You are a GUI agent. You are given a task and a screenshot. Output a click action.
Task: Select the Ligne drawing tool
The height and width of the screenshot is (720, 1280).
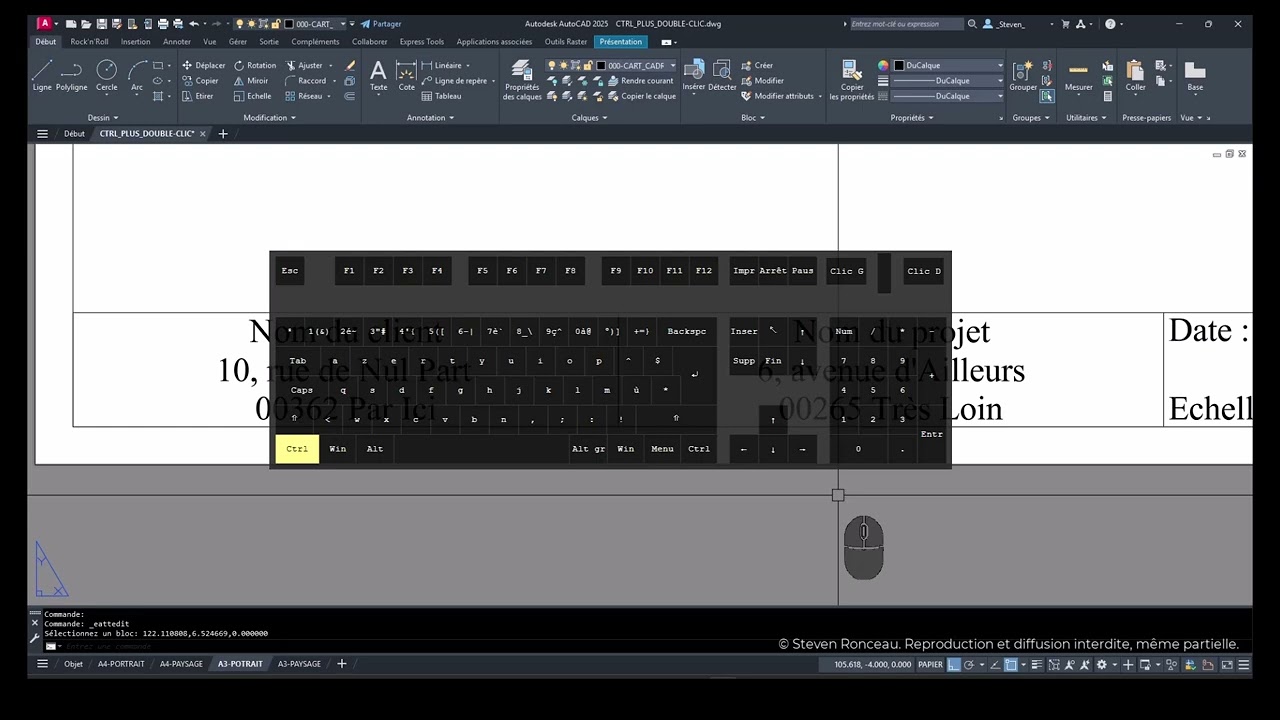(x=42, y=76)
